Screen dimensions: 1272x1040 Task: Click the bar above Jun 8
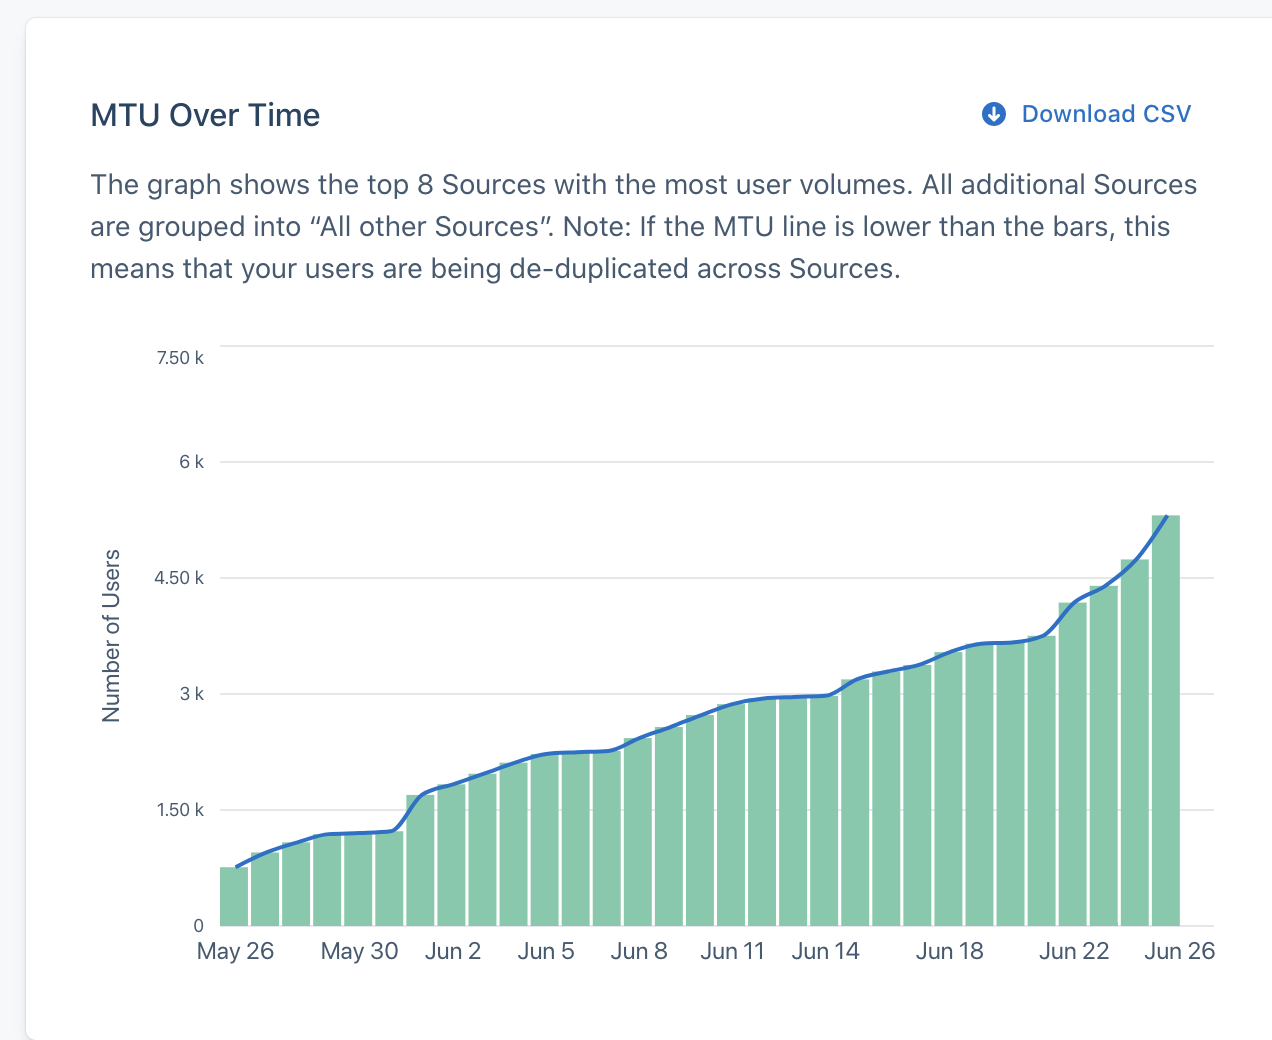(x=638, y=831)
